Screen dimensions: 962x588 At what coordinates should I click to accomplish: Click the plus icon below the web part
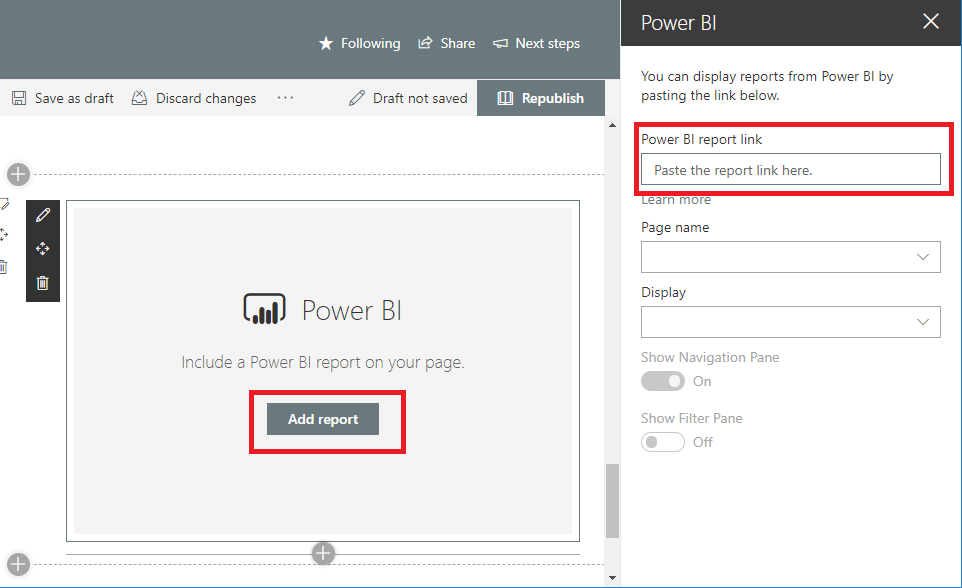click(323, 553)
